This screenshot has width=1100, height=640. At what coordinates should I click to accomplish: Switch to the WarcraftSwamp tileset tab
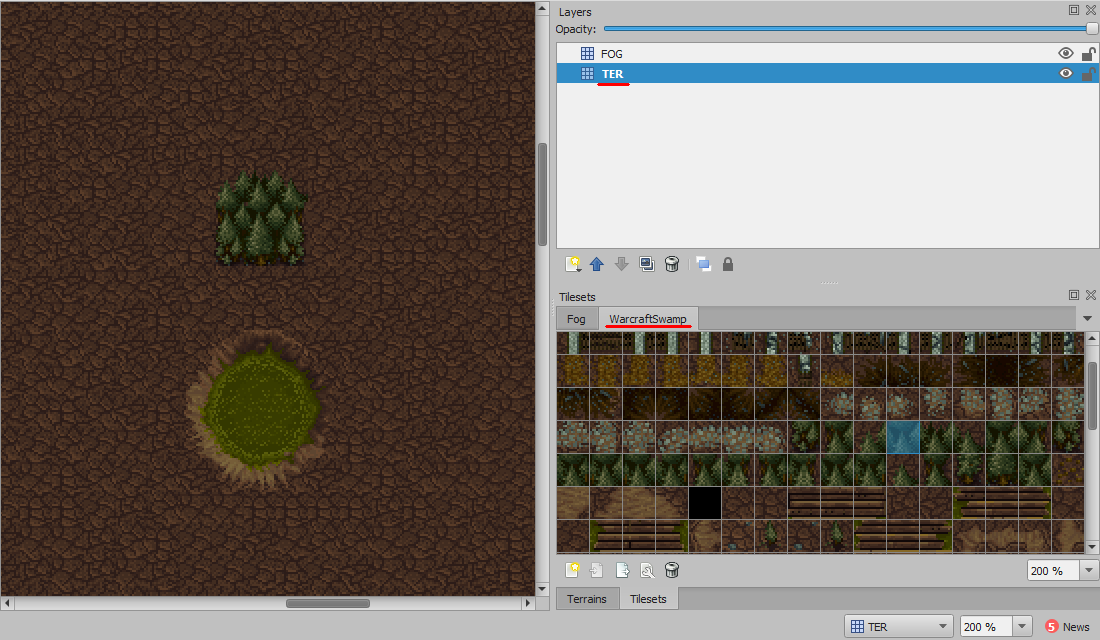648,319
